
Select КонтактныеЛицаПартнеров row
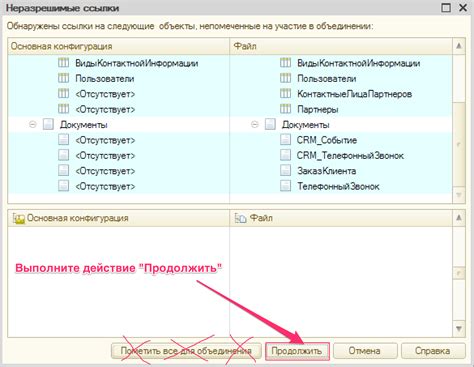(x=355, y=94)
